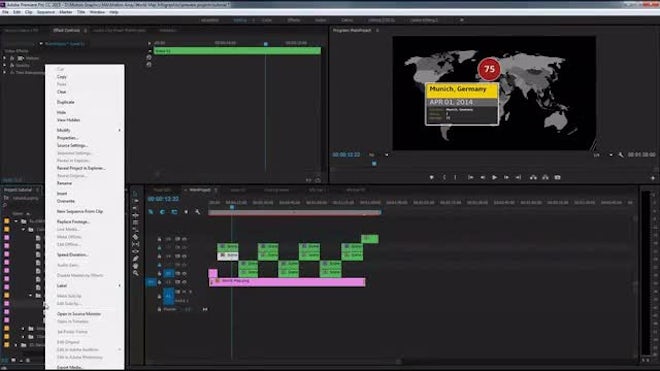Click the Extract button in Program monitor
This screenshot has height=371, width=660.
point(545,178)
